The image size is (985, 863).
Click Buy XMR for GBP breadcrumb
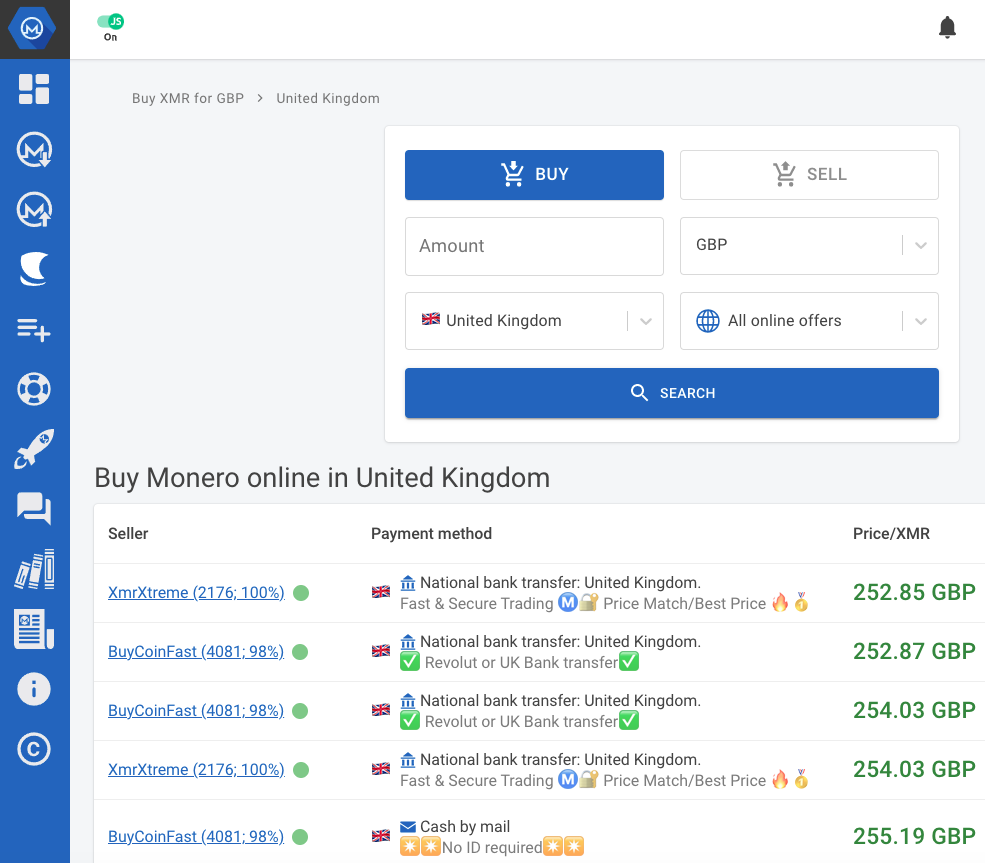click(x=188, y=98)
